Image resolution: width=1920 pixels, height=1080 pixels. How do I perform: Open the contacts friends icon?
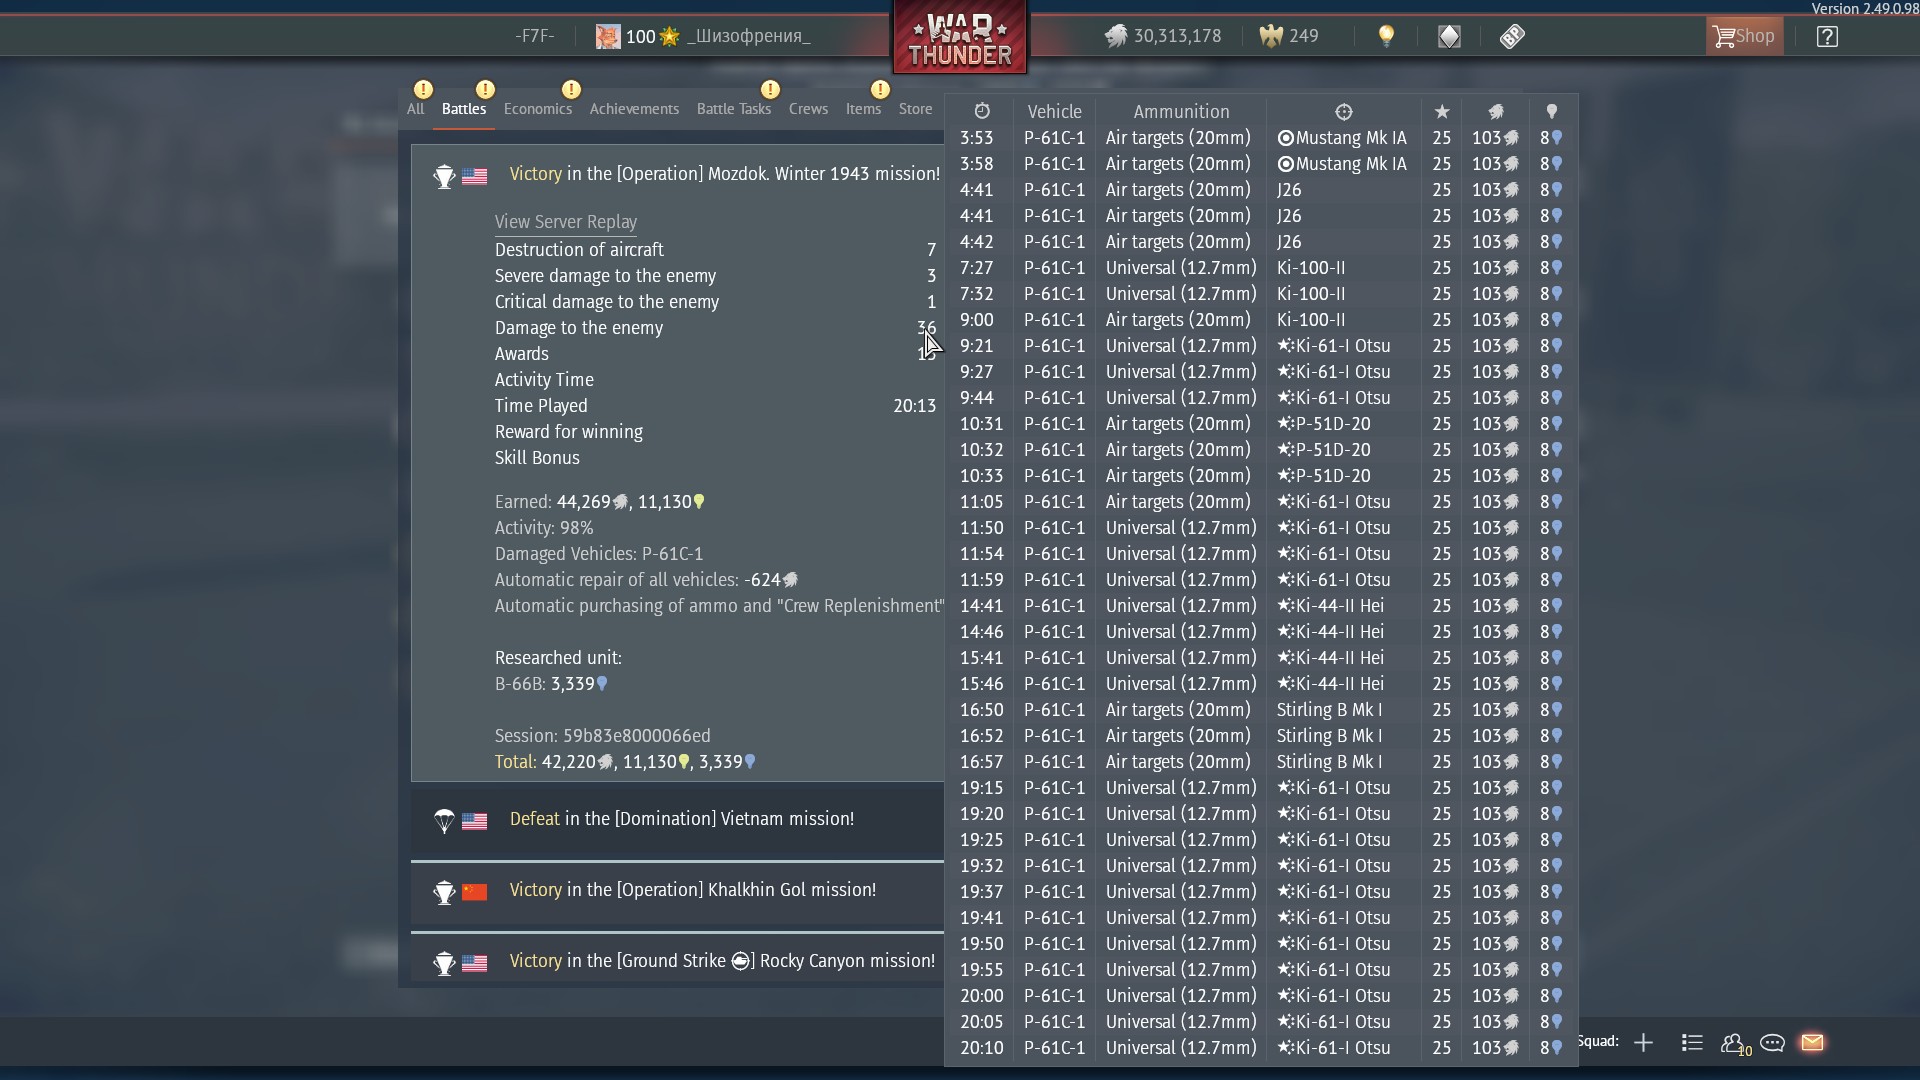(x=1733, y=1043)
